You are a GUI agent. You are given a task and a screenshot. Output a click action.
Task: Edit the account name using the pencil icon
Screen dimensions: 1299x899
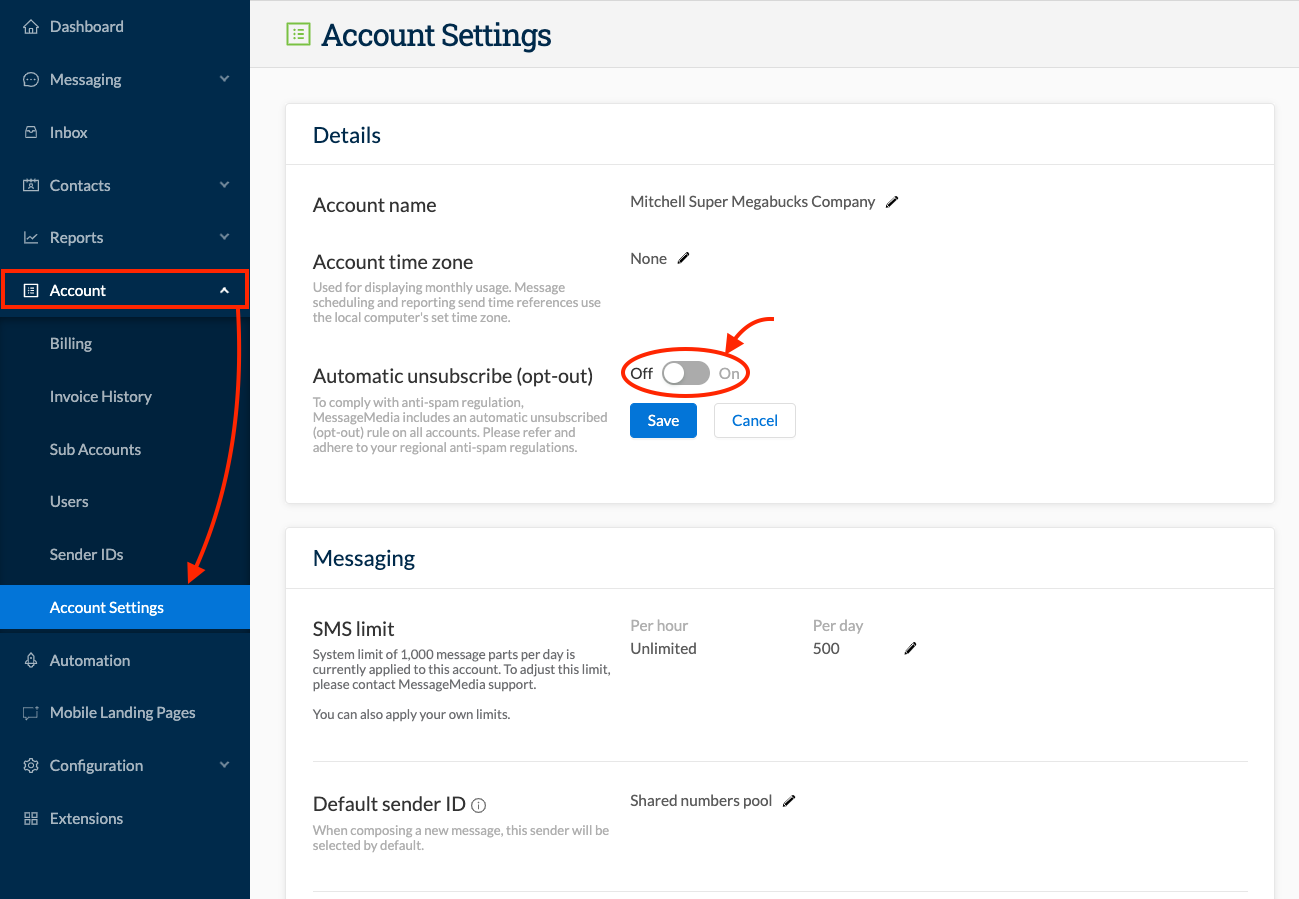(891, 201)
